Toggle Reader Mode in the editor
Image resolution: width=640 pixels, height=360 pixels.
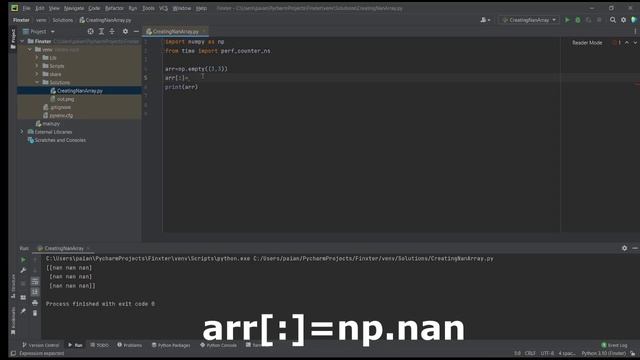point(587,42)
